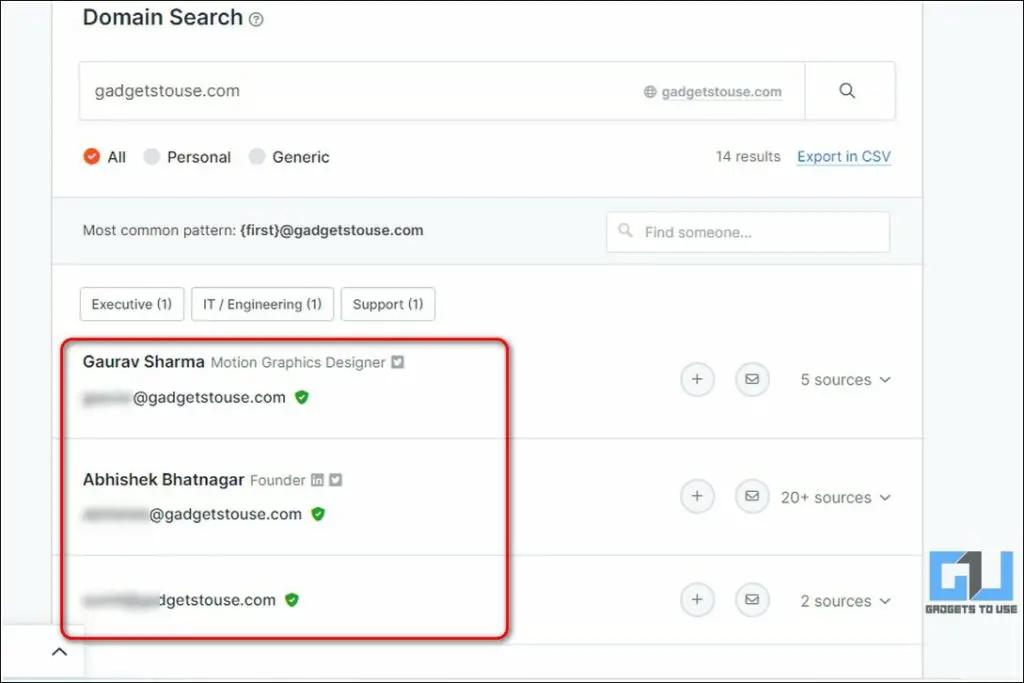Click the LinkedIn icon for Abhishek Bhatnagar
This screenshot has height=683, width=1024.
(317, 480)
